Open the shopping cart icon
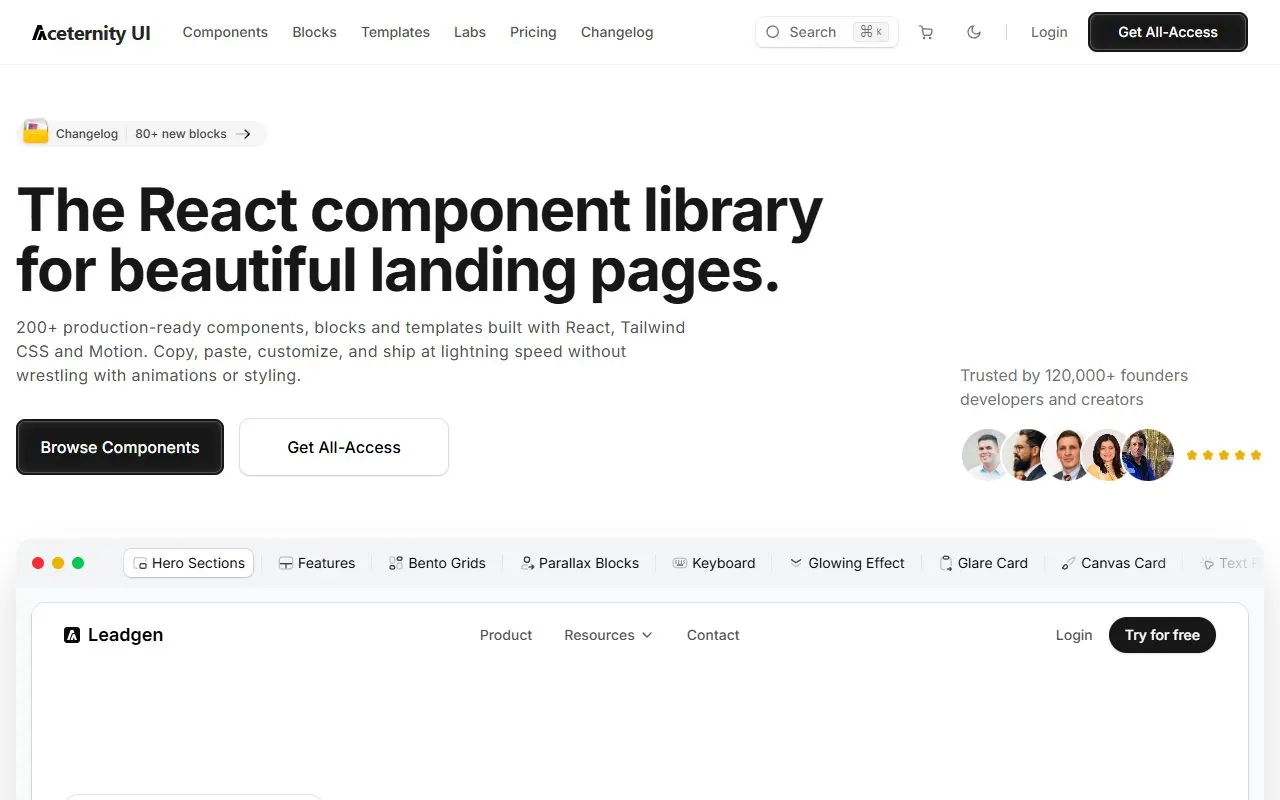Viewport: 1280px width, 800px height. (x=926, y=32)
